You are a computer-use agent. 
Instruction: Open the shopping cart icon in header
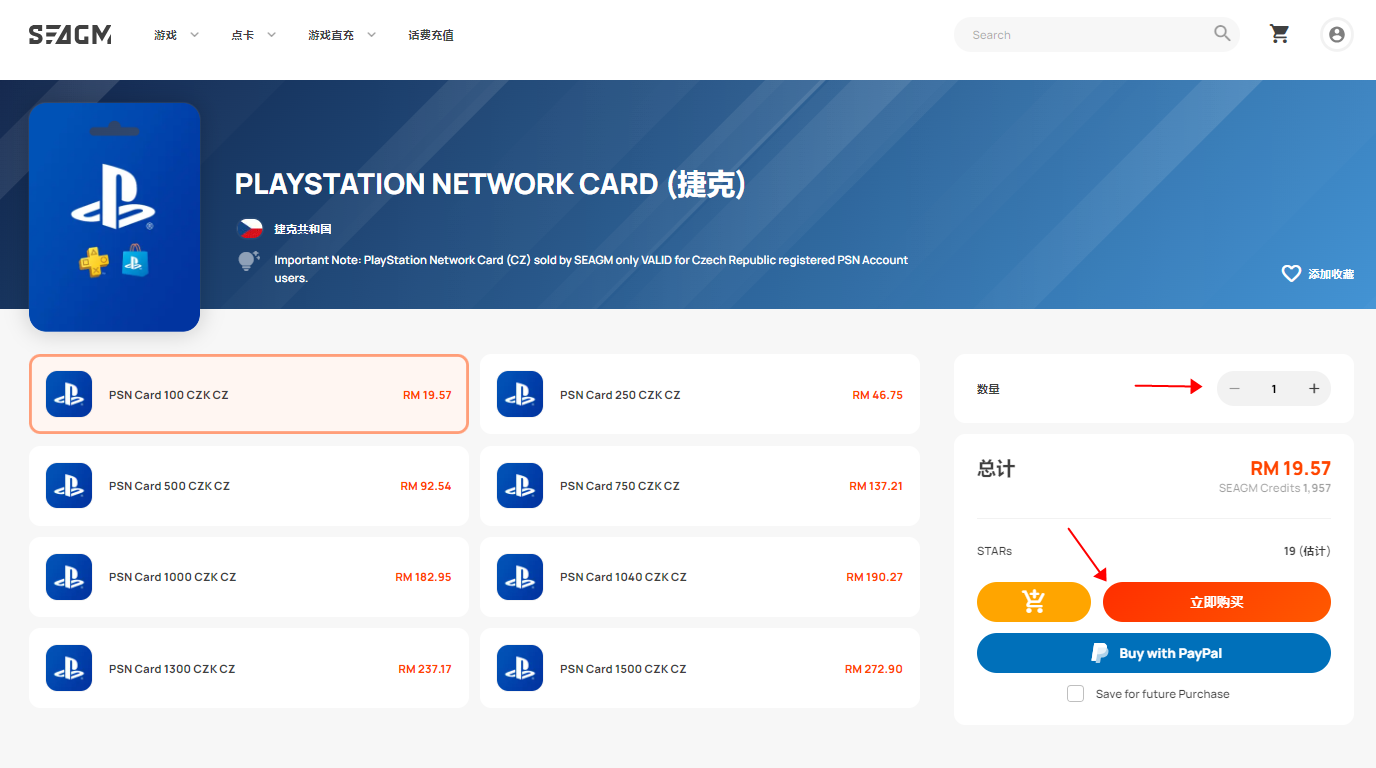(1279, 34)
